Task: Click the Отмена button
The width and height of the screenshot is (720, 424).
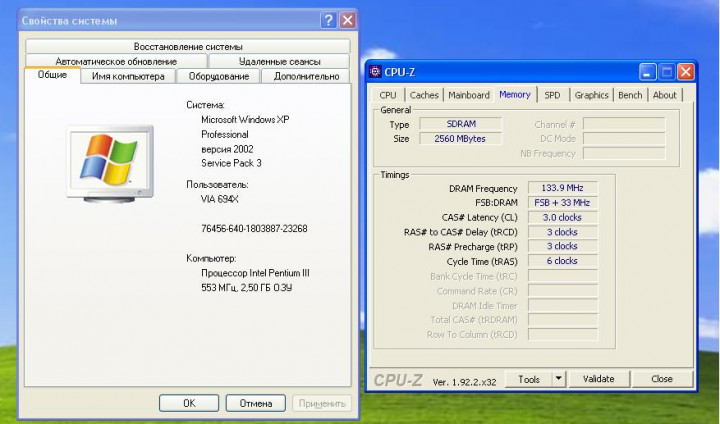Action: click(x=249, y=403)
